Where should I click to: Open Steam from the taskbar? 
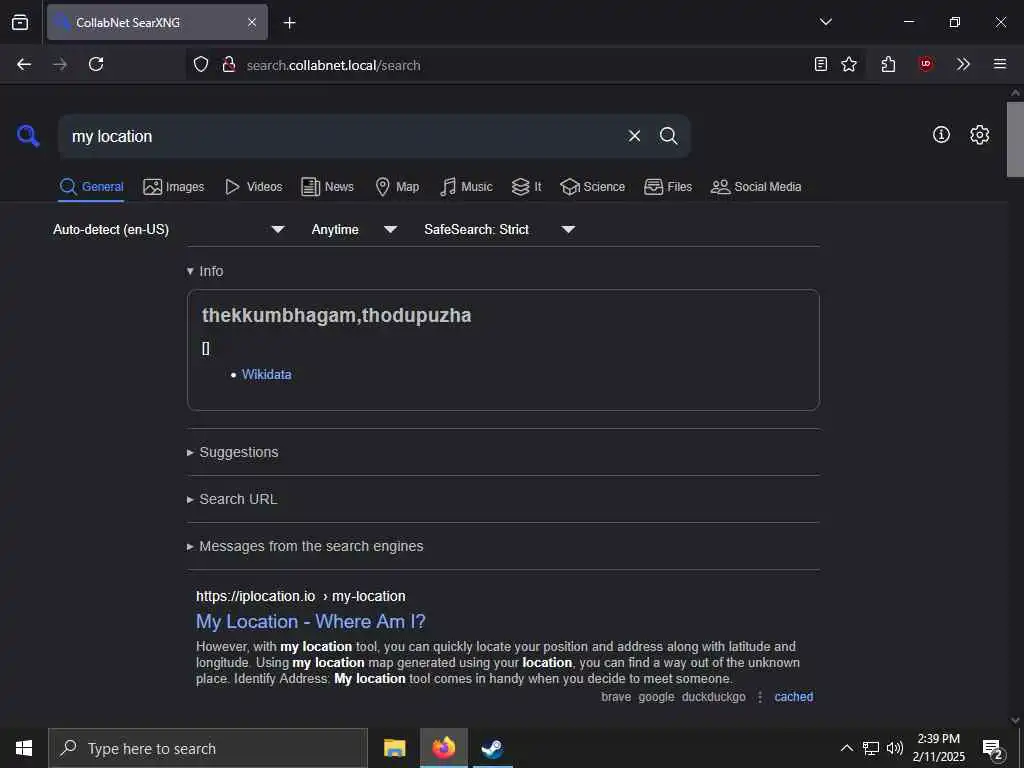coord(492,748)
